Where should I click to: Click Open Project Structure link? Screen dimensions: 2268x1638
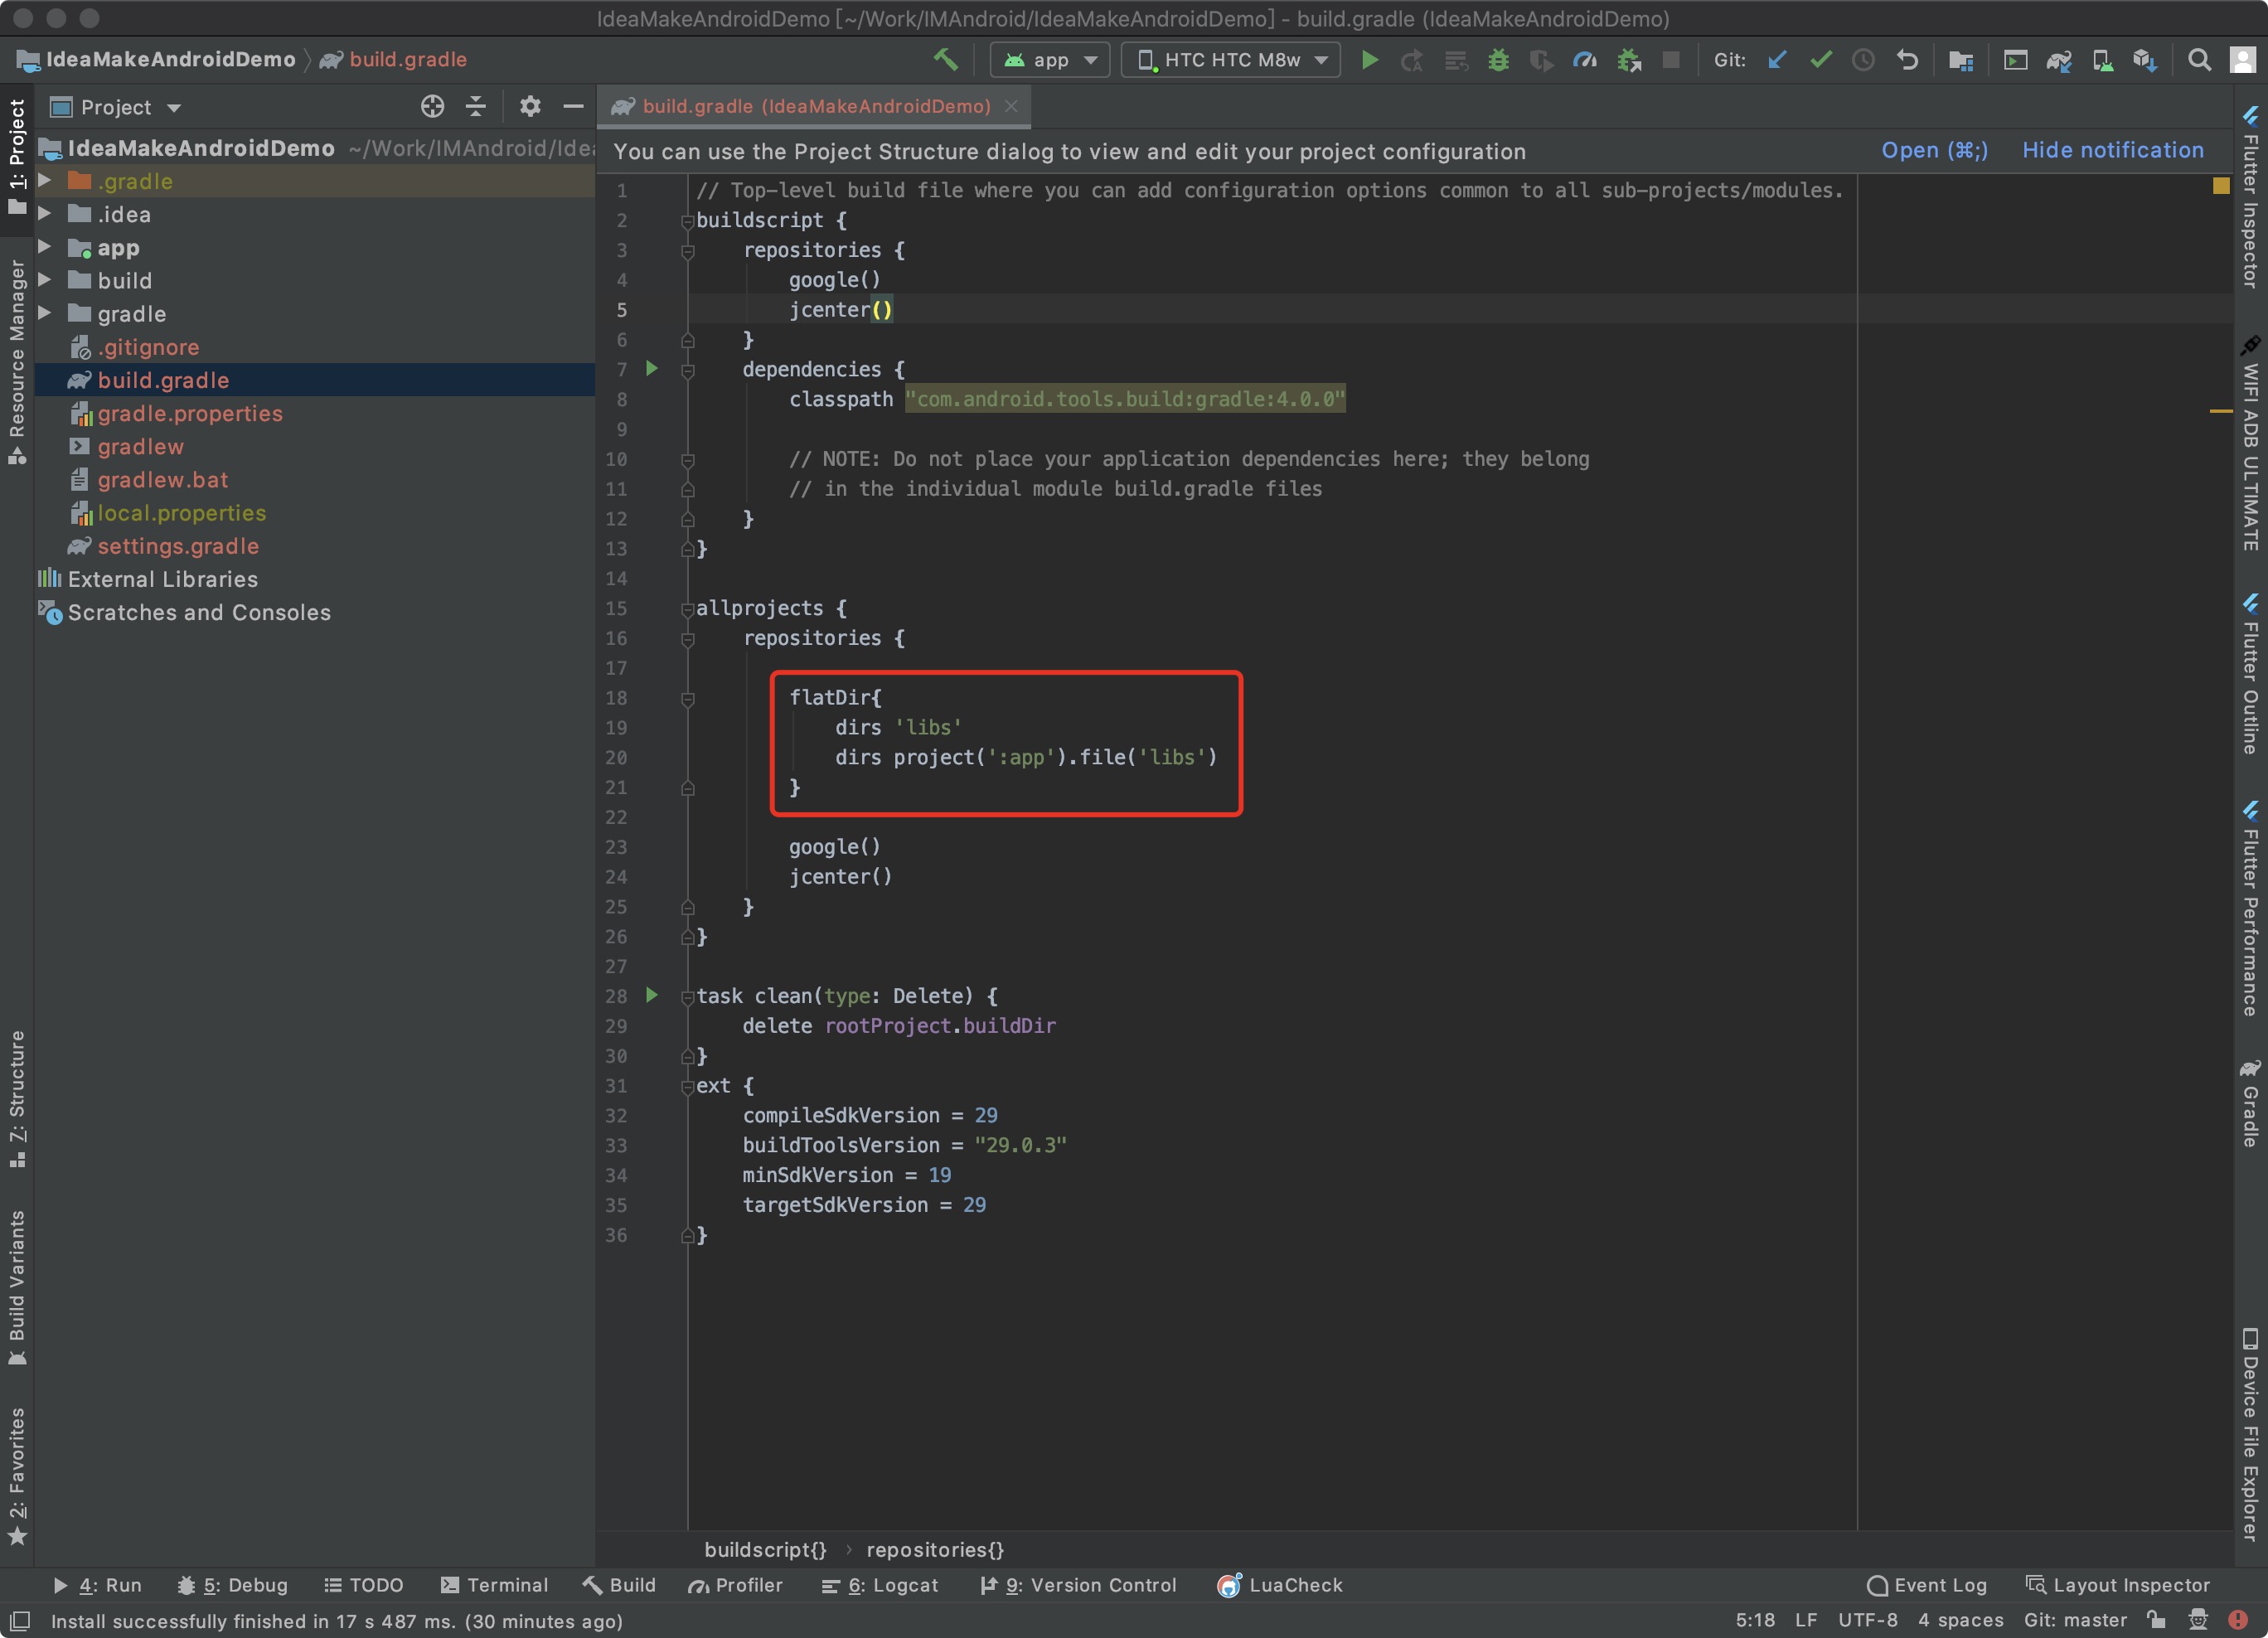click(1934, 150)
